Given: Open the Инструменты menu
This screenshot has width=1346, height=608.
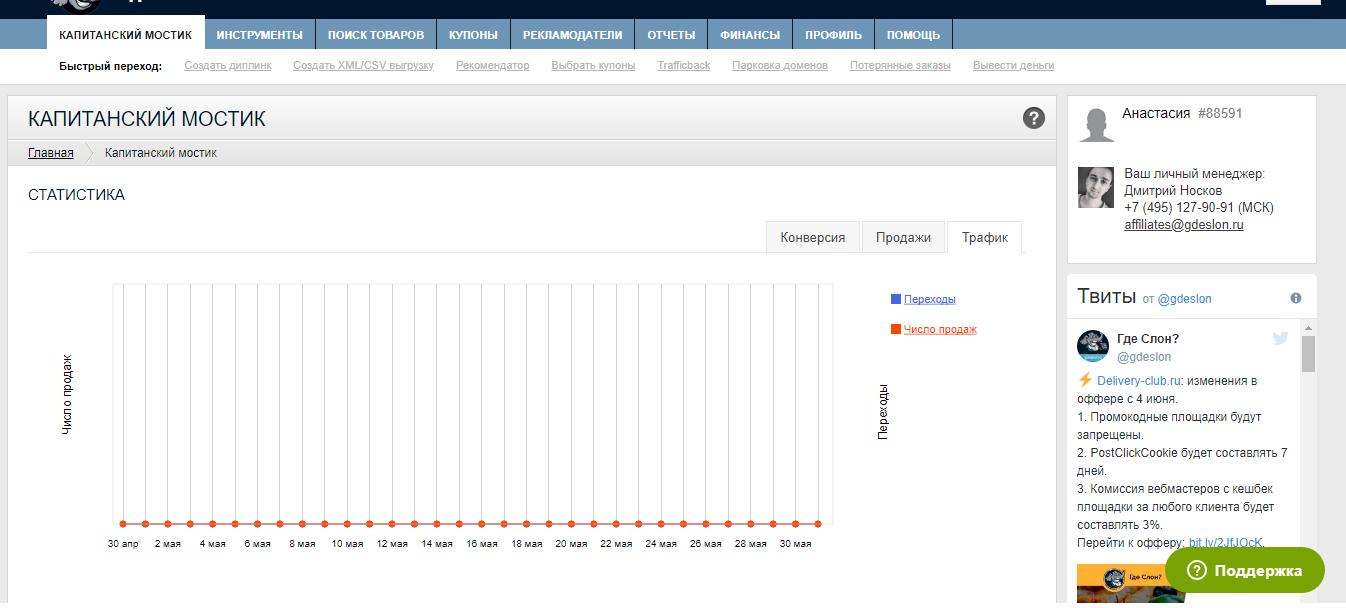Looking at the screenshot, I should [x=259, y=35].
